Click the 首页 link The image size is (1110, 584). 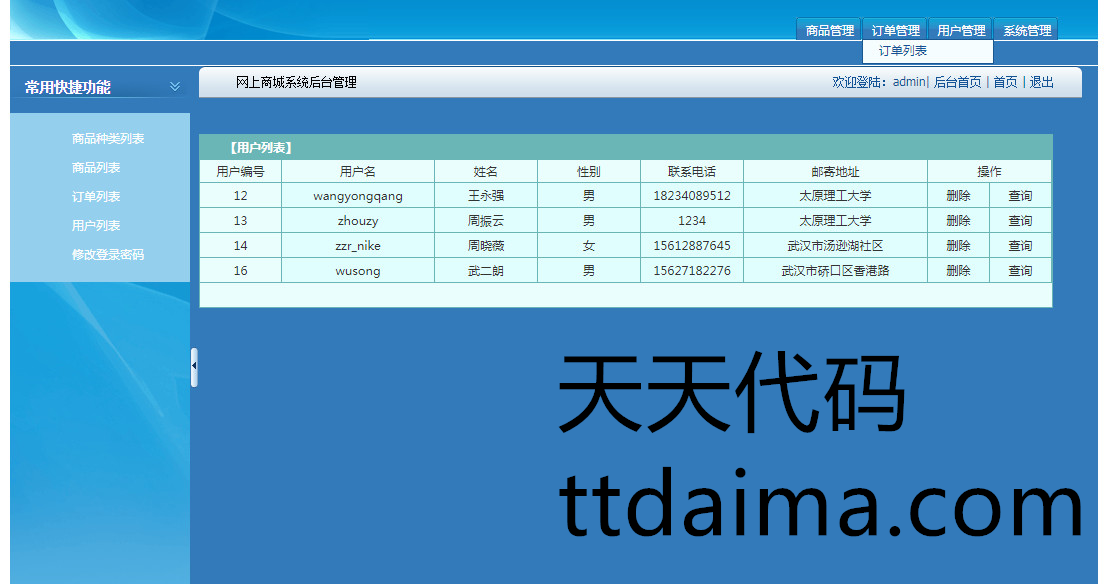(x=1005, y=82)
